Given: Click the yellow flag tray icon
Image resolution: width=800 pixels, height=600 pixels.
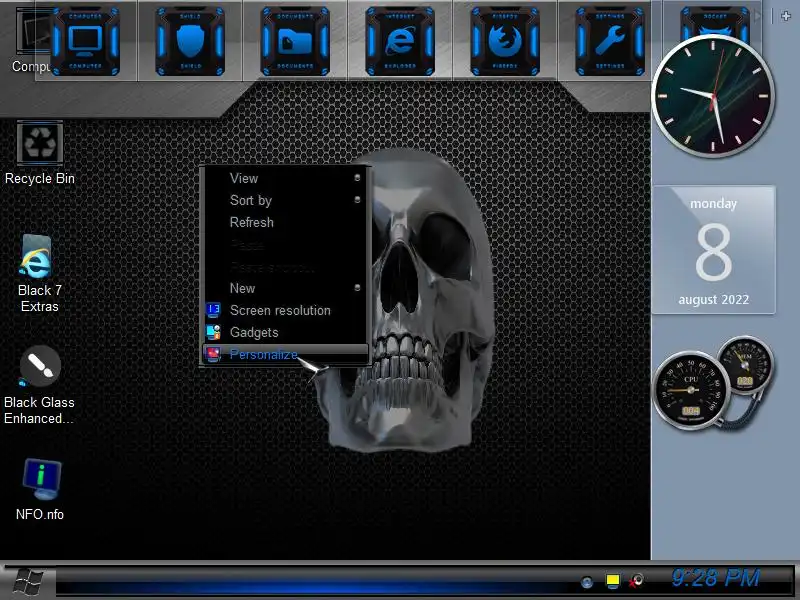Looking at the screenshot, I should 612,581.
